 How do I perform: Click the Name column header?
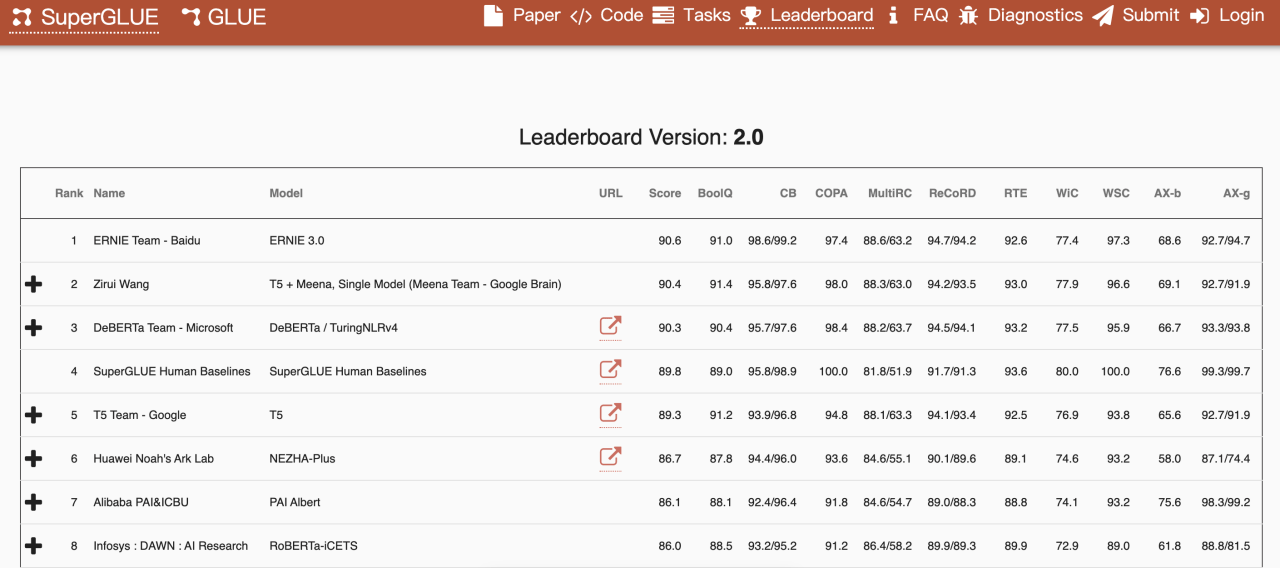pyautogui.click(x=109, y=193)
